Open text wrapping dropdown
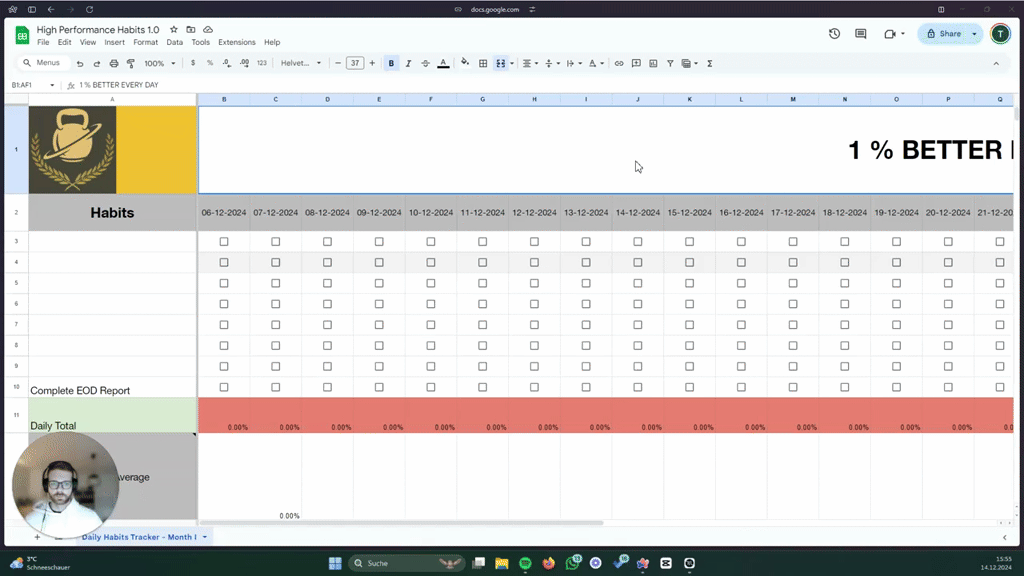The height and width of the screenshot is (576, 1024). coord(574,63)
